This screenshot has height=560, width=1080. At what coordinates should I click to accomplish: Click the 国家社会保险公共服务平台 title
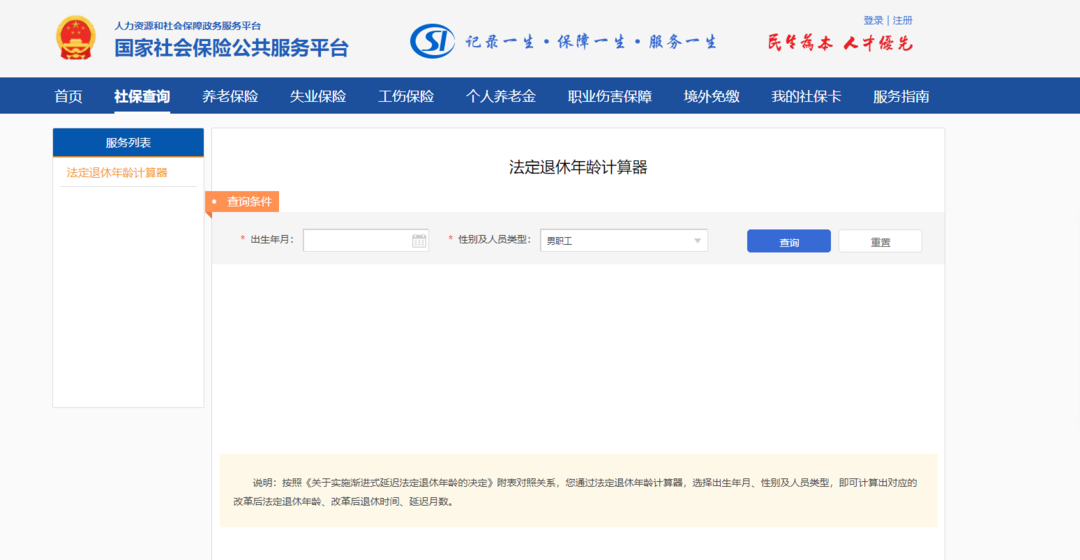(231, 47)
